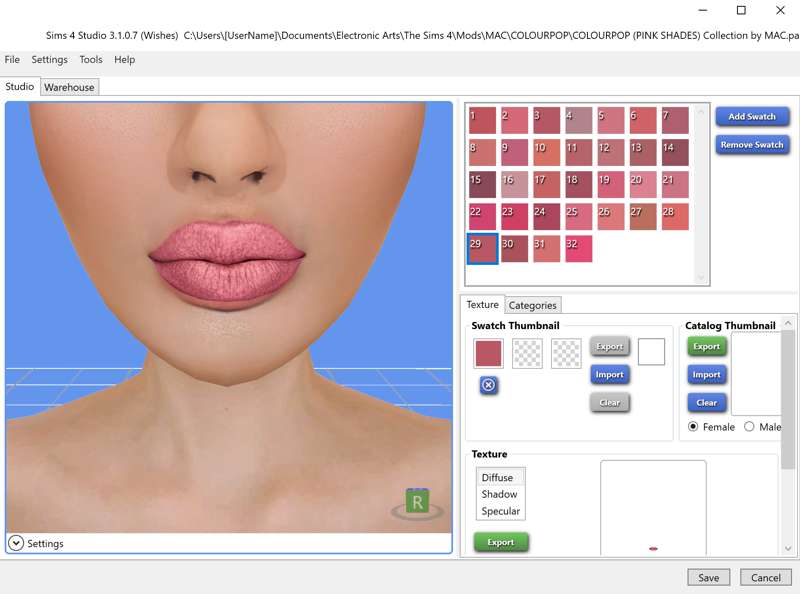The width and height of the screenshot is (800, 594).
Task: Click the Add Swatch button
Action: tap(752, 116)
